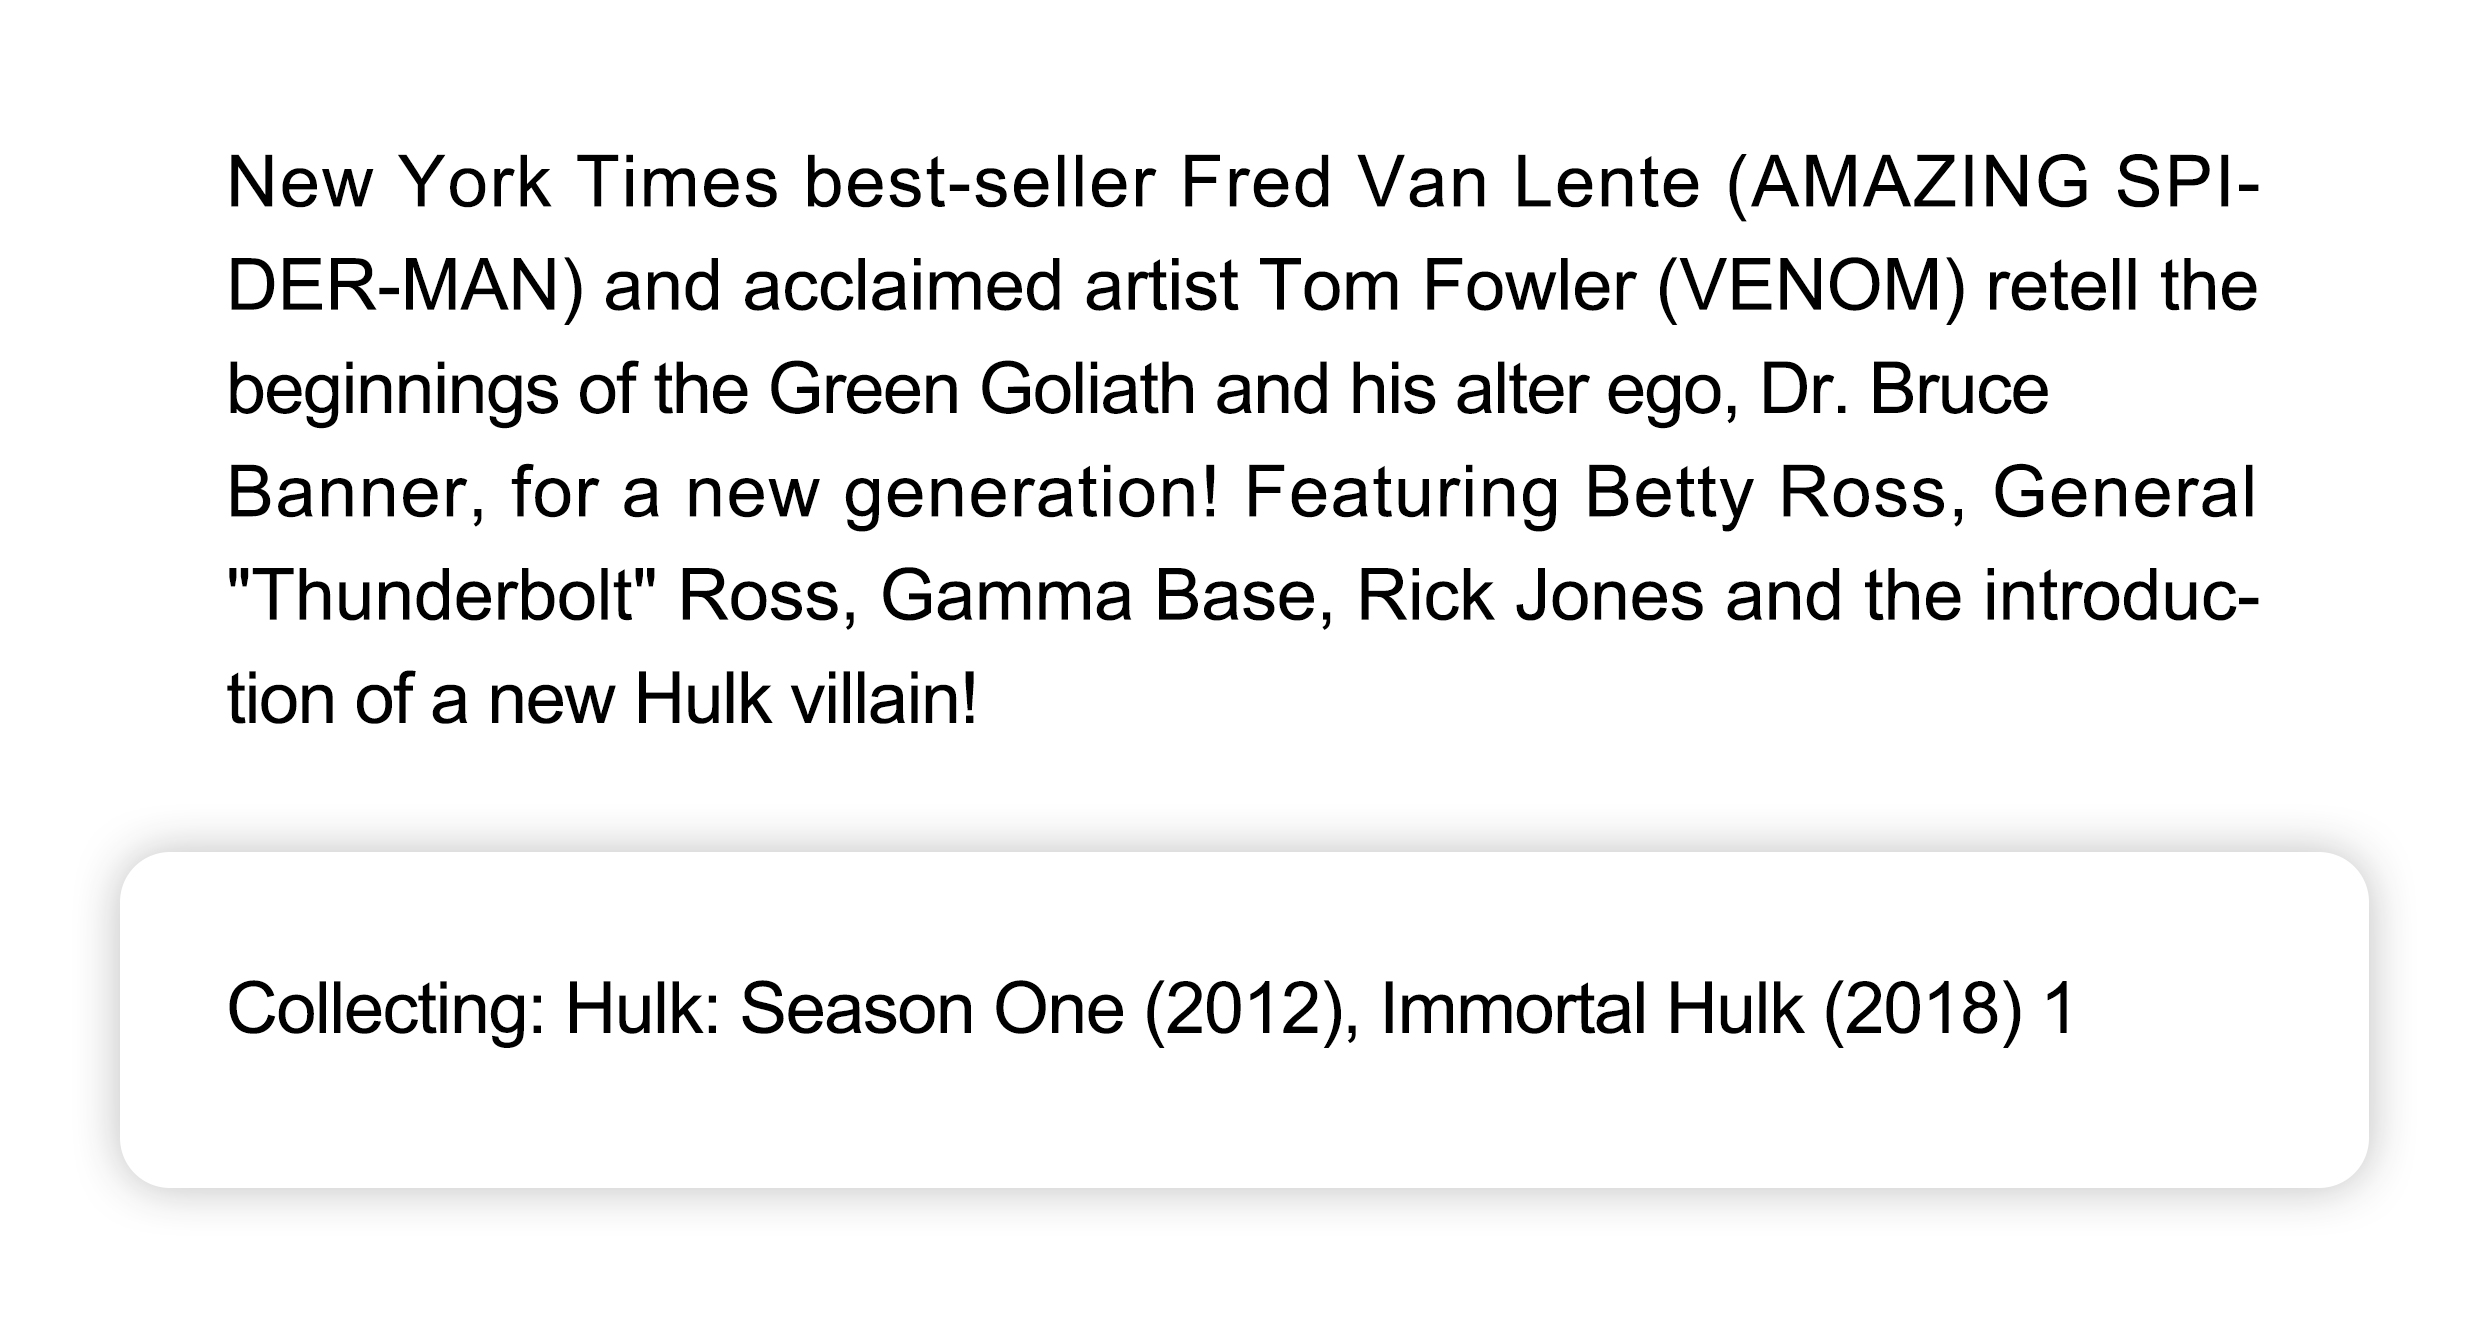This screenshot has width=2480, height=1339.
Task: Click the 'Collecting:' label in the card
Action: (x=386, y=1008)
